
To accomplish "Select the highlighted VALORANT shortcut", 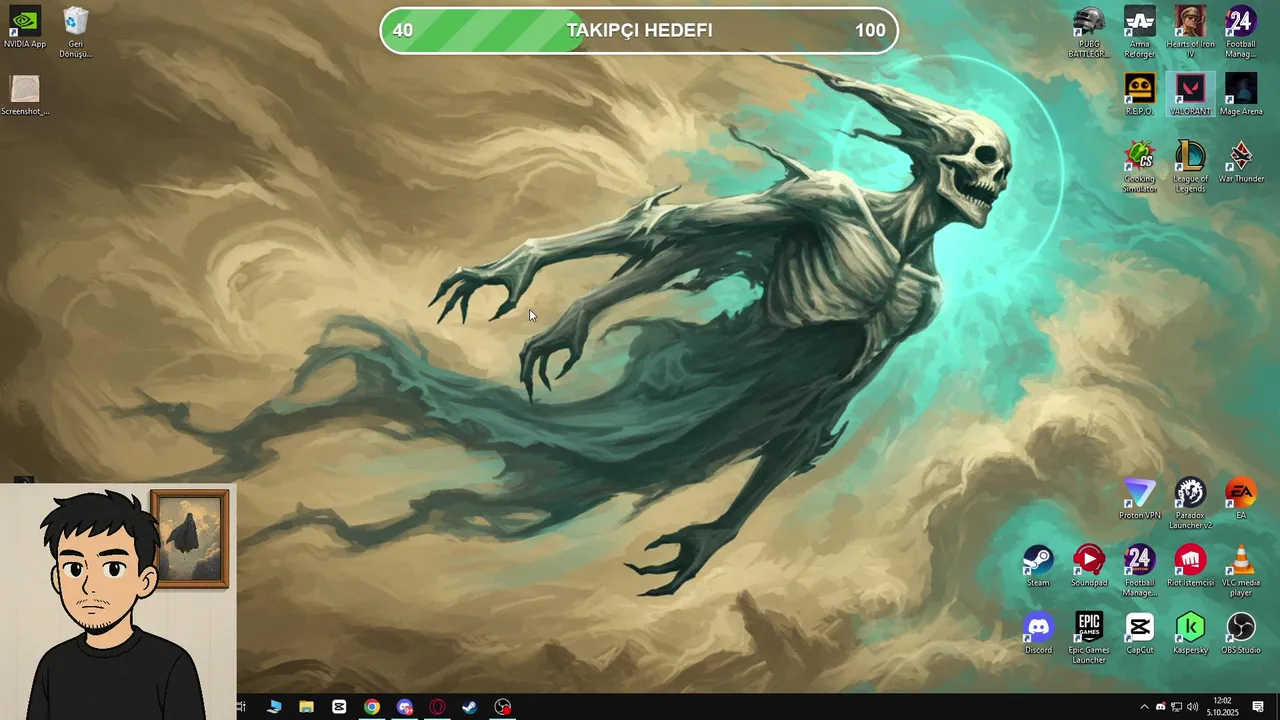I will 1190,95.
